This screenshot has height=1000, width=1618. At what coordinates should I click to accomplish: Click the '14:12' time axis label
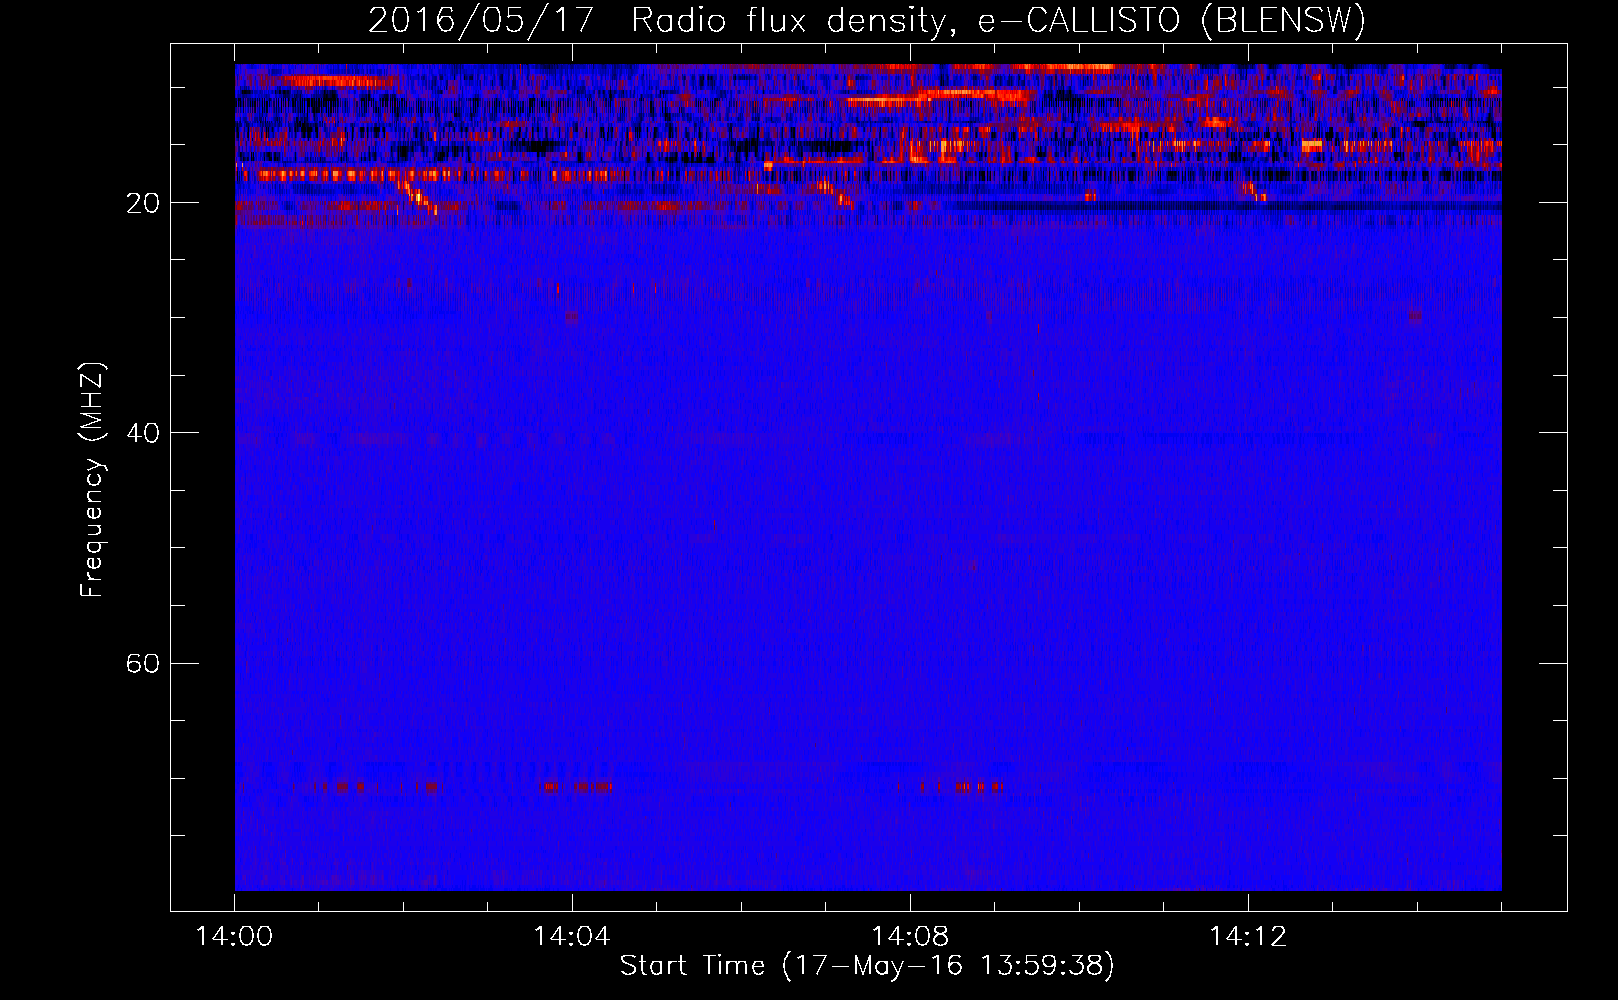pos(1247,937)
